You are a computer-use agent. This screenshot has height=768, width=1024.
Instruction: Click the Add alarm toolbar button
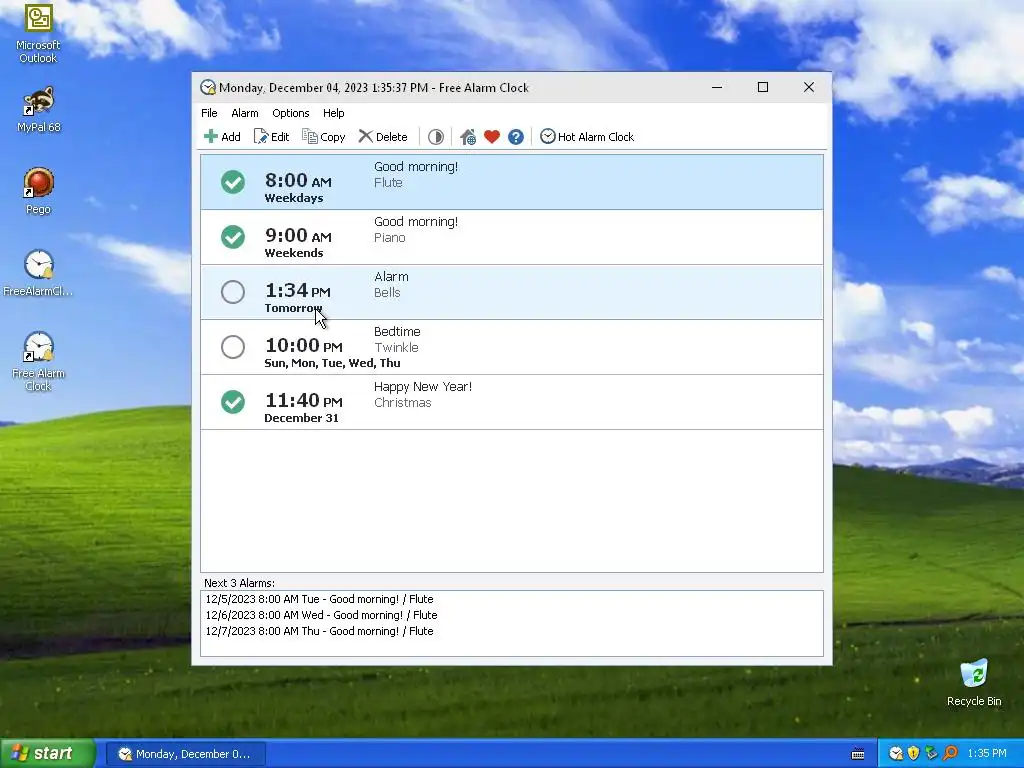[222, 136]
